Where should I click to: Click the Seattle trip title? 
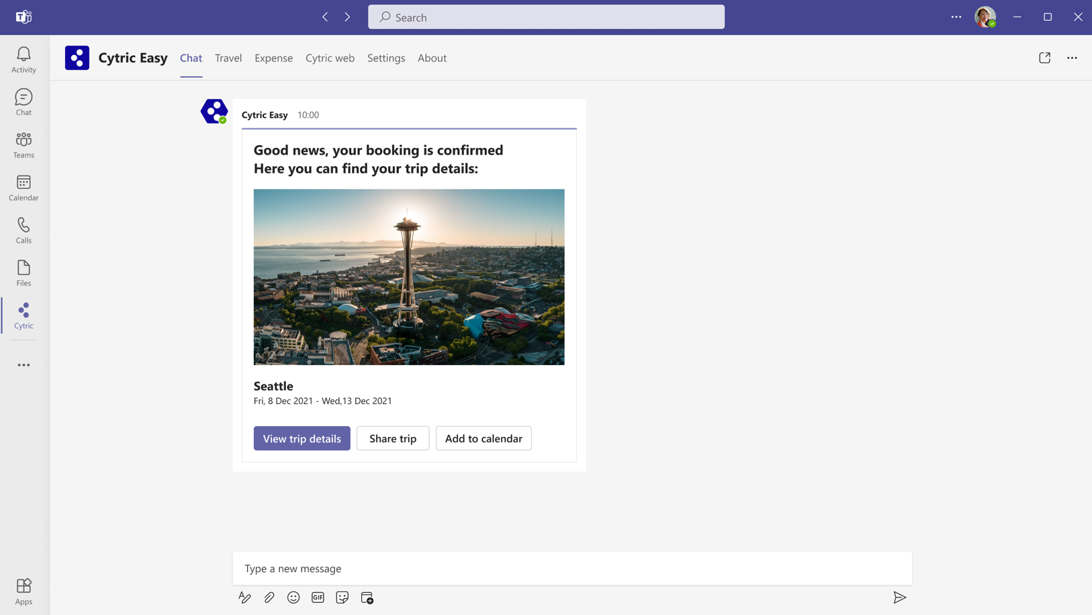coord(273,386)
